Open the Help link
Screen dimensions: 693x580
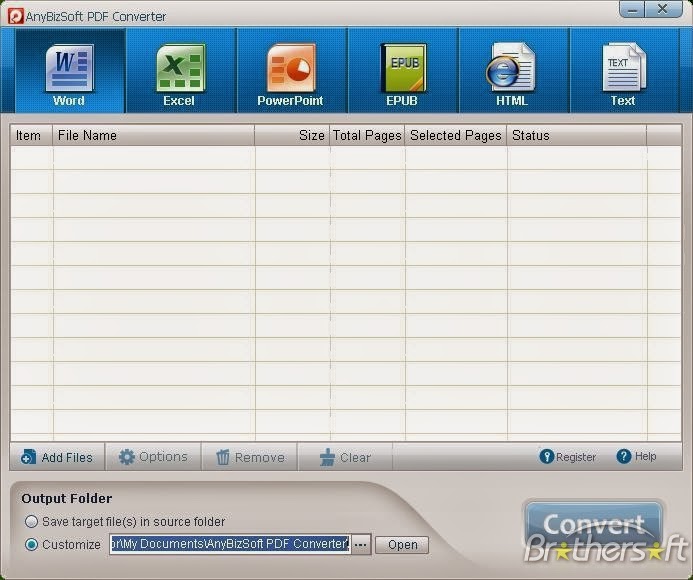(636, 456)
